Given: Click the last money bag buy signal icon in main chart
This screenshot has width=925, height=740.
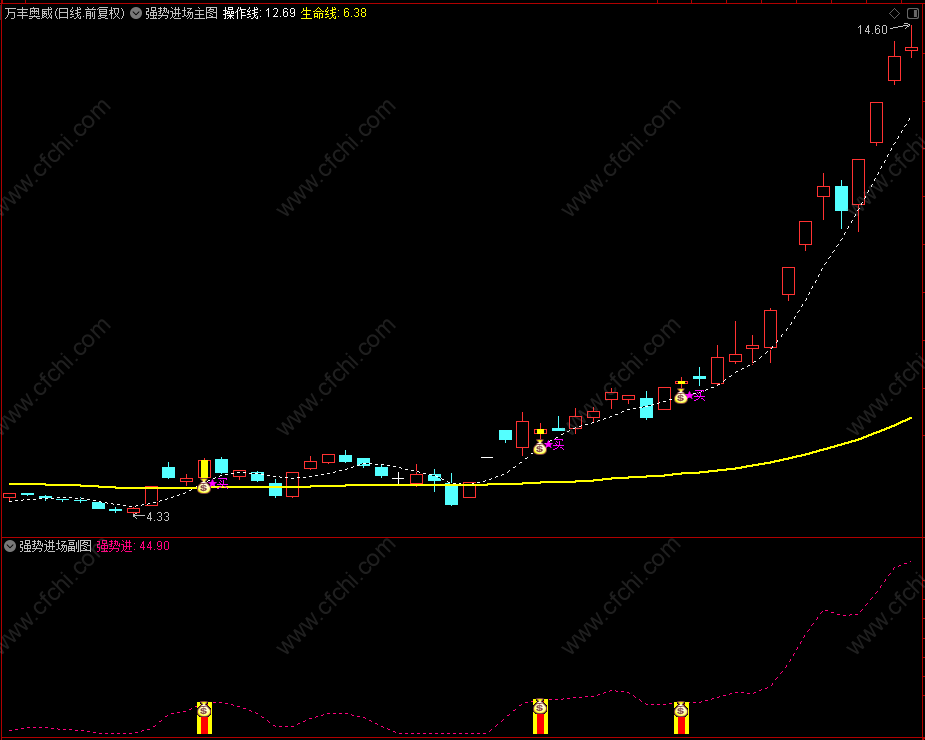Looking at the screenshot, I should [681, 397].
